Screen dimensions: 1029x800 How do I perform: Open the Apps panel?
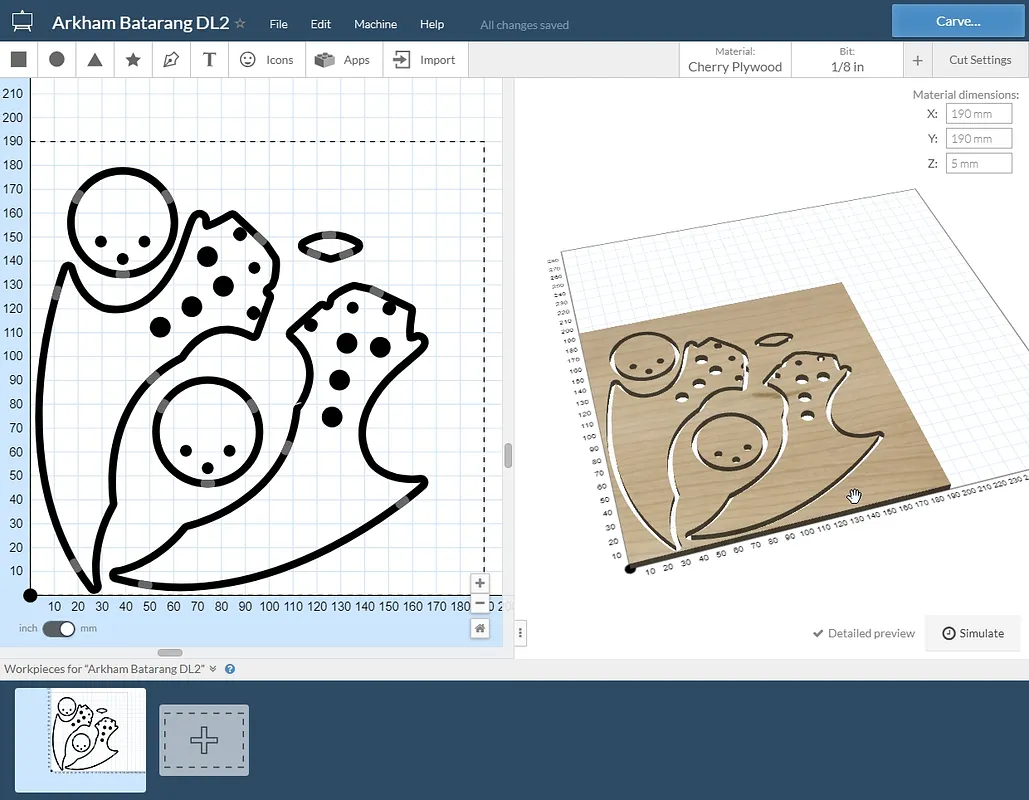coord(343,60)
